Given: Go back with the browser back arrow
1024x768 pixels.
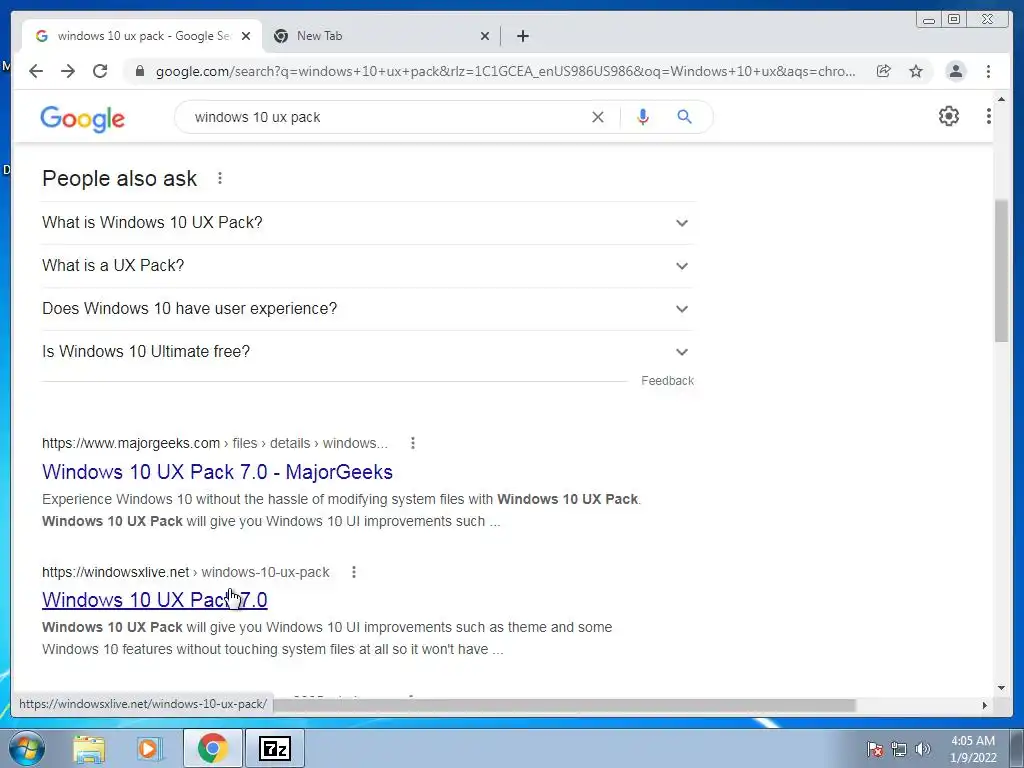Looking at the screenshot, I should point(36,71).
